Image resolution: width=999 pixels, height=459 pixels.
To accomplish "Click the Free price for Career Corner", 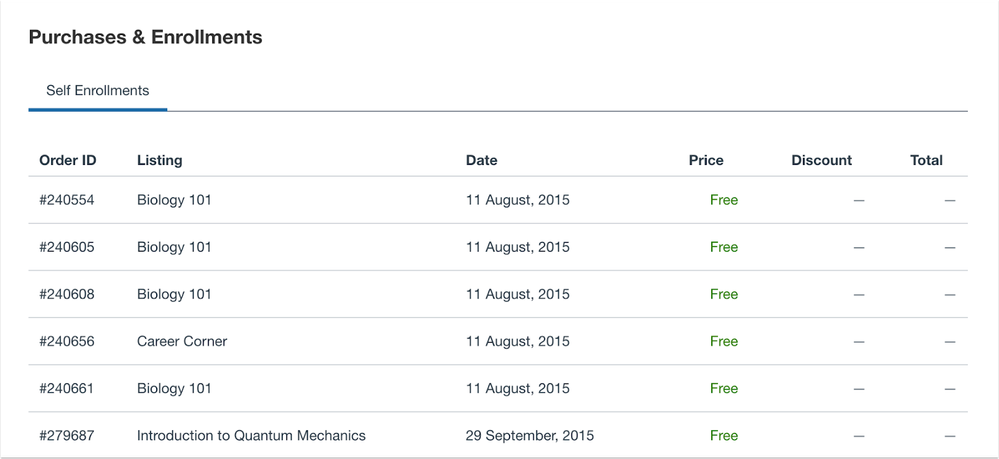I will (x=724, y=342).
